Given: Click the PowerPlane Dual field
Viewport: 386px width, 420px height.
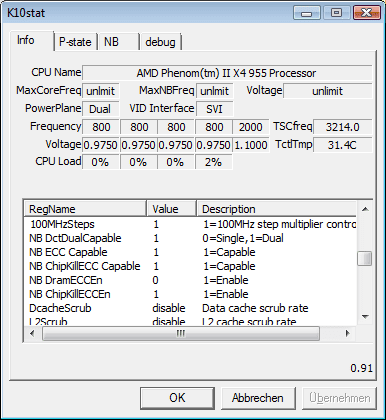Looking at the screenshot, I should coord(101,109).
